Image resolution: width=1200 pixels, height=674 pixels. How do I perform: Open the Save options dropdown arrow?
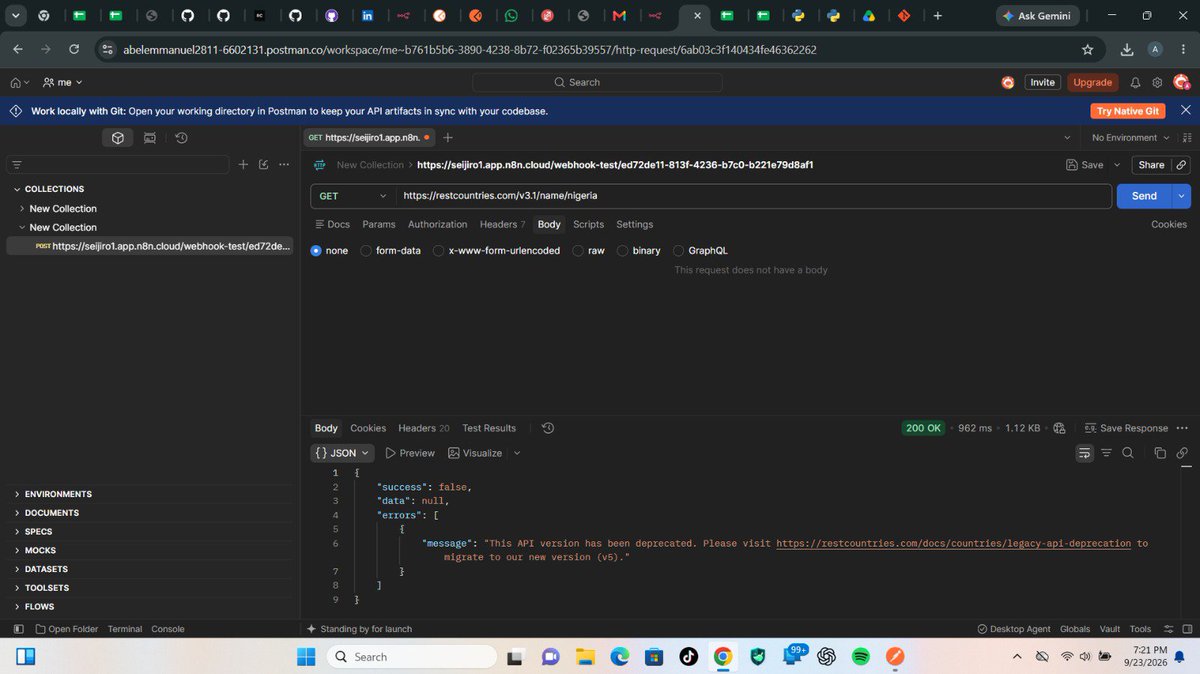[1119, 165]
